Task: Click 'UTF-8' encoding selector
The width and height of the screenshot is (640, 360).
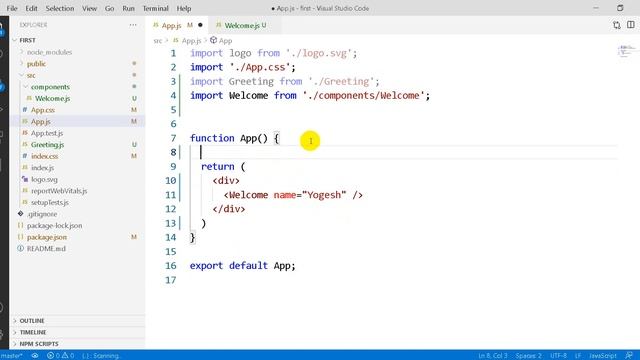Action: (558, 356)
